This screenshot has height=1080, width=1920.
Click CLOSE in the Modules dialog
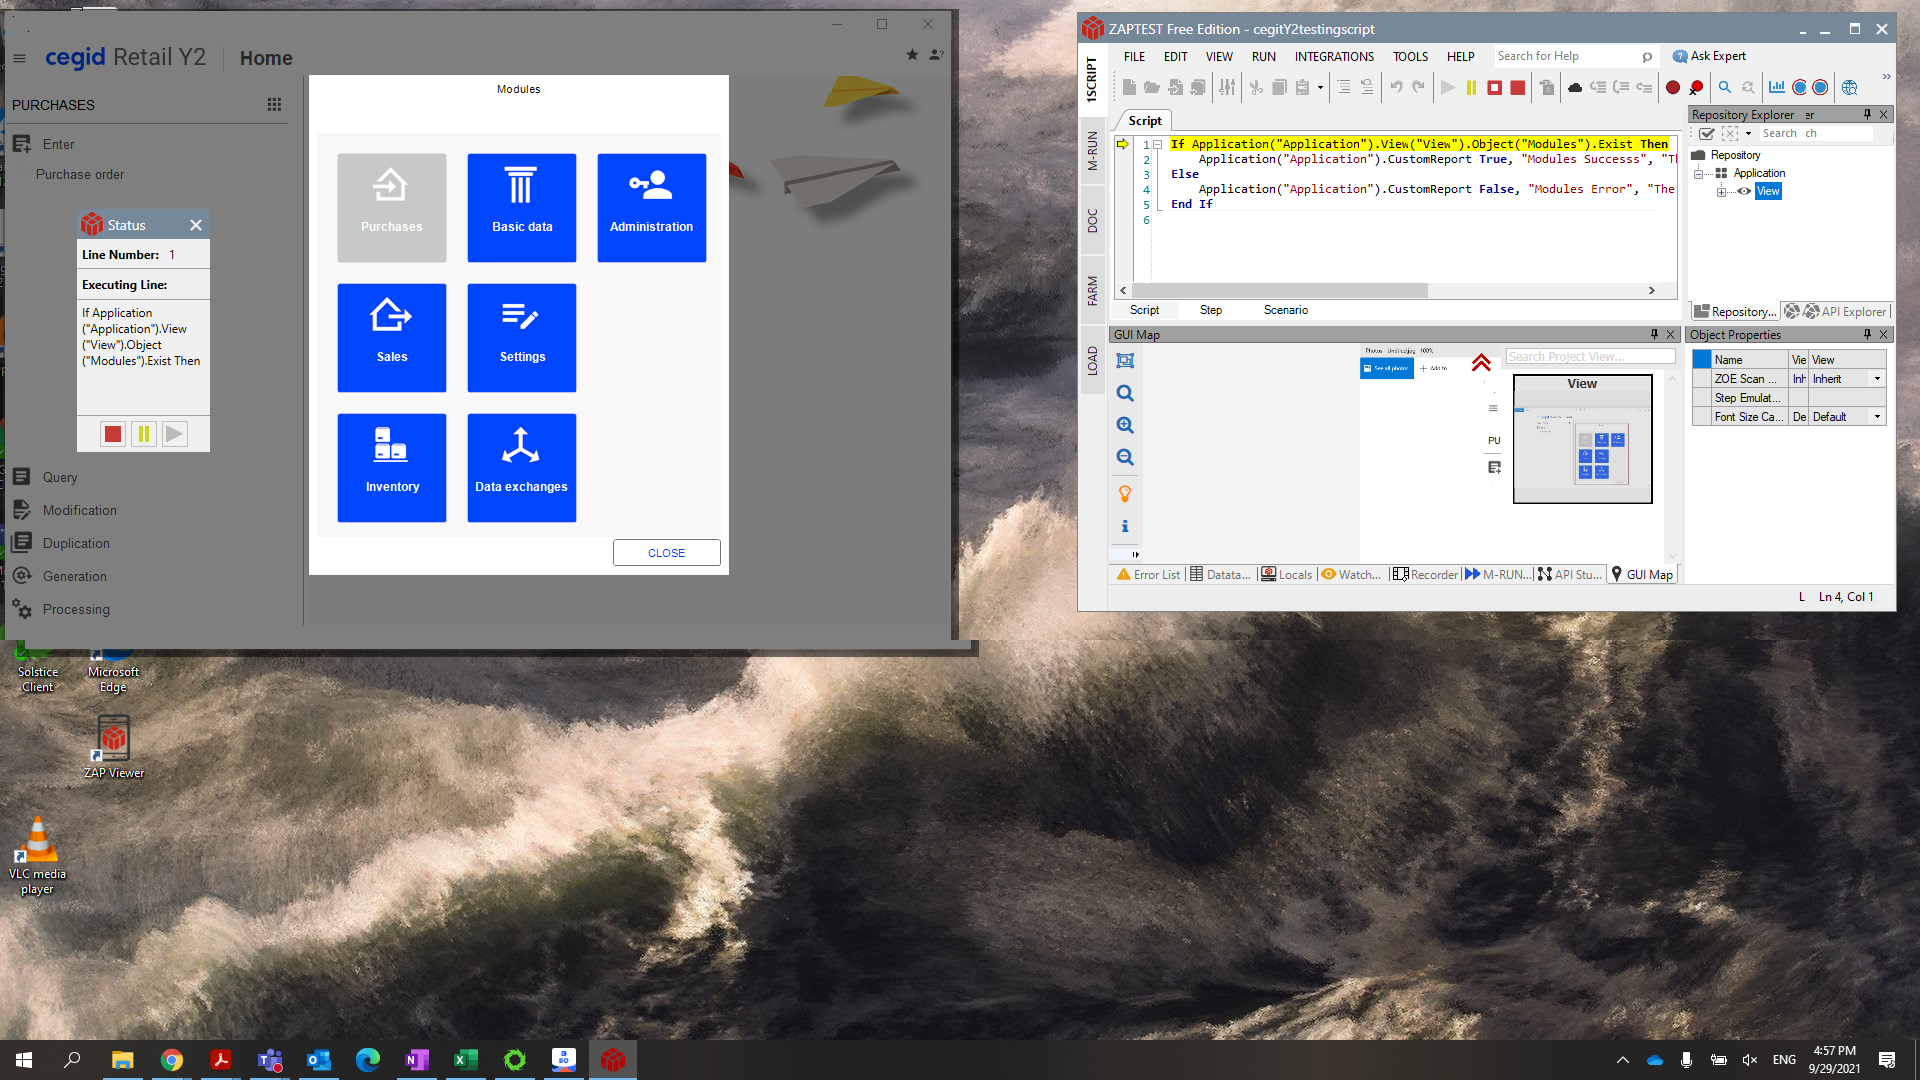(x=666, y=553)
